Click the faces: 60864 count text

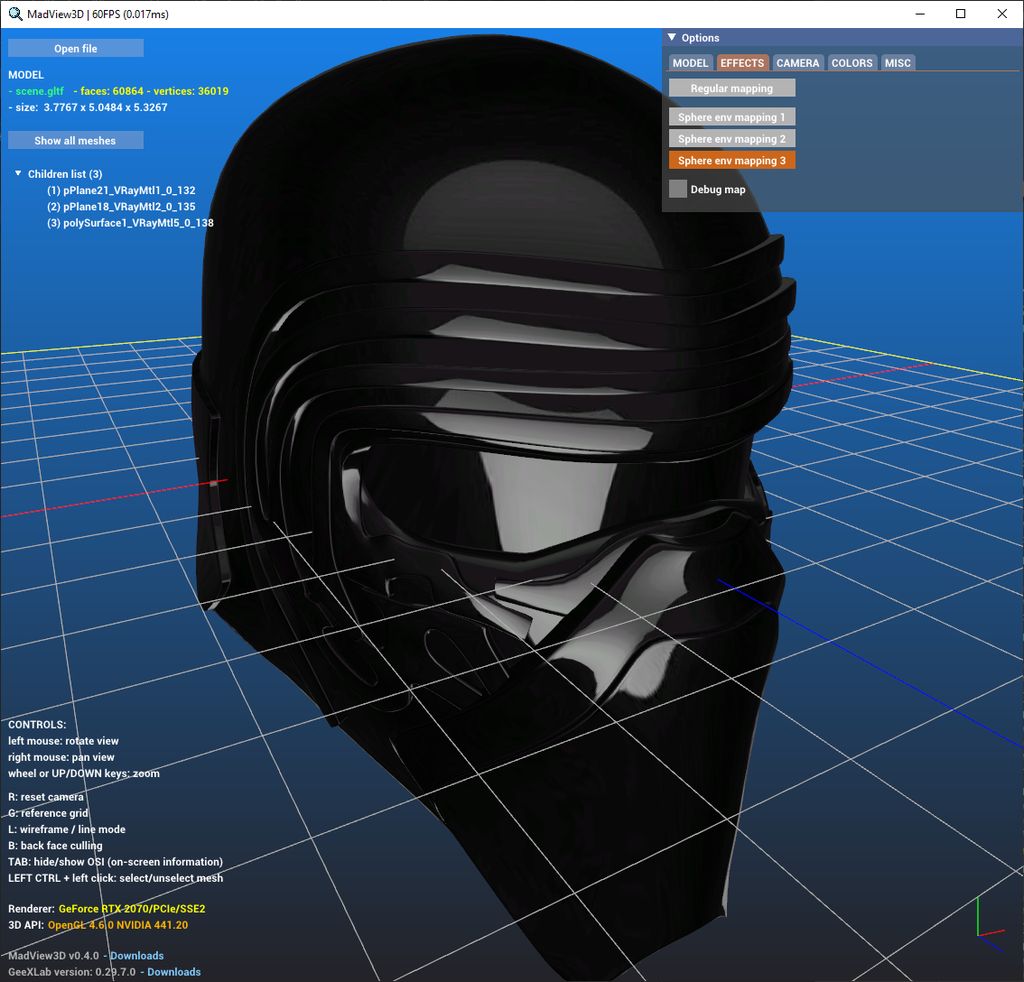(x=112, y=91)
